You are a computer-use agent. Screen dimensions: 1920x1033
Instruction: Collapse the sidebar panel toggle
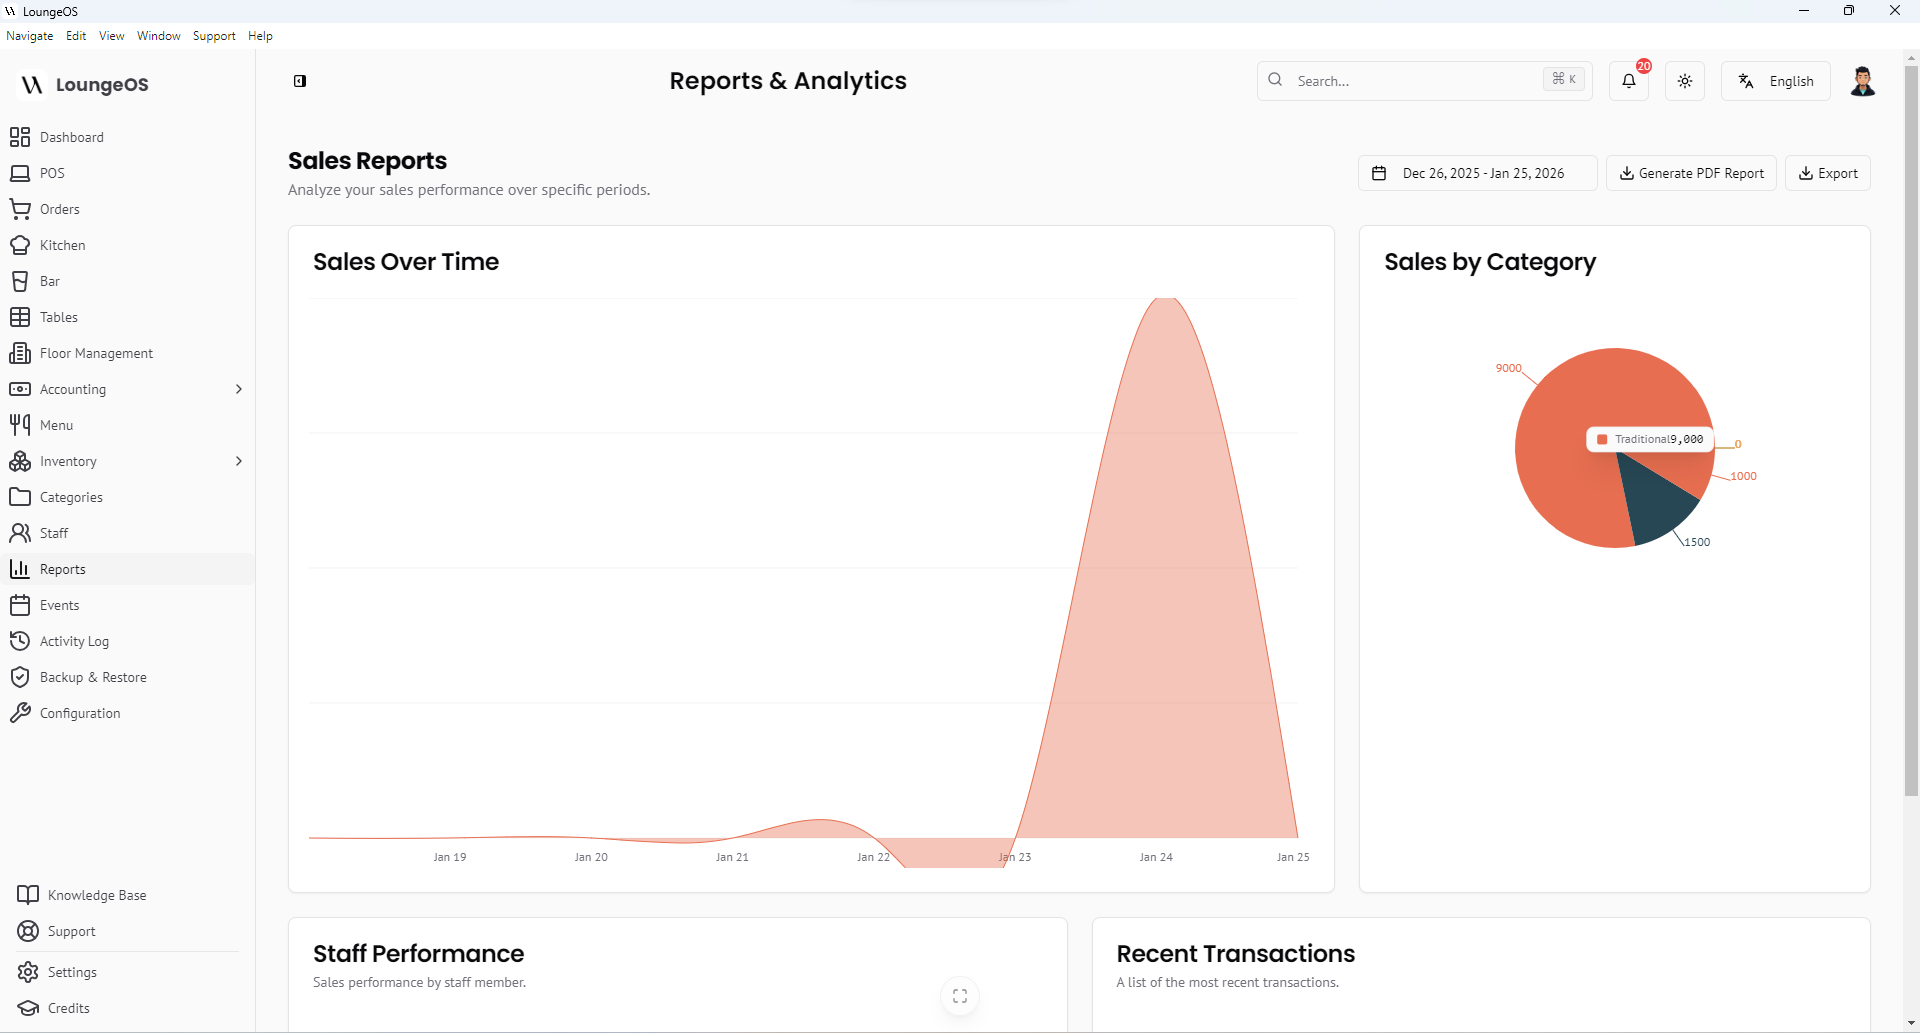coord(300,81)
